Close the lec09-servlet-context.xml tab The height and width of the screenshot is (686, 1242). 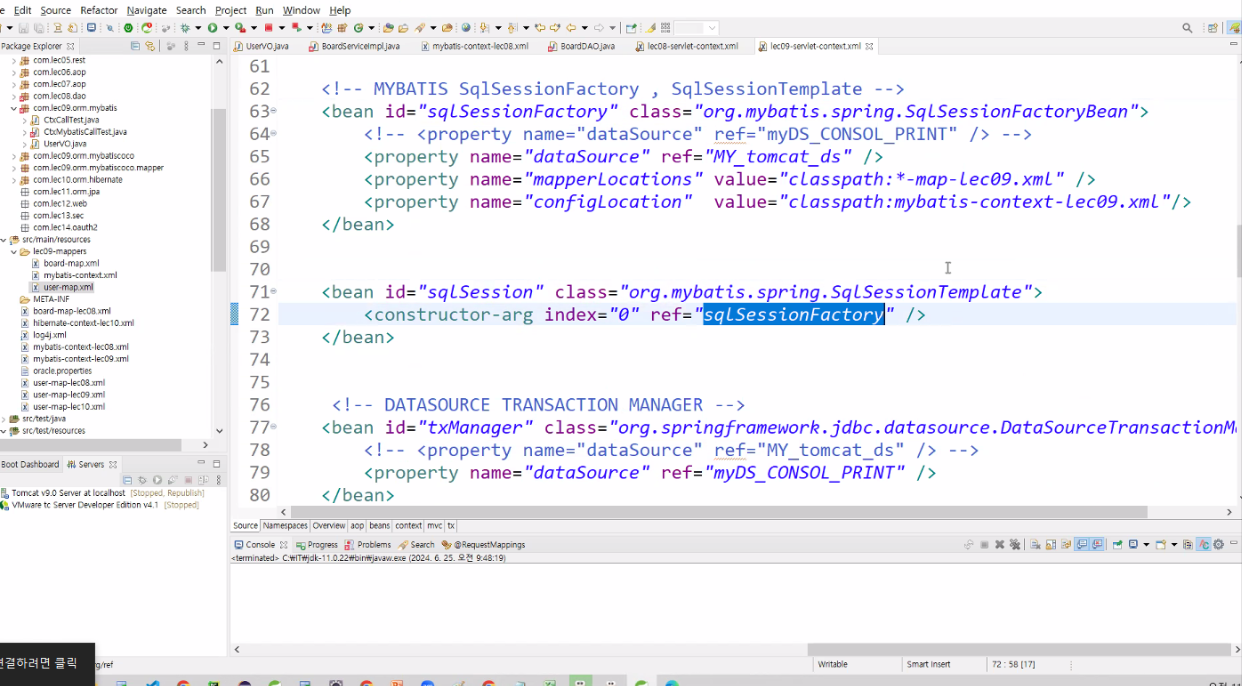(870, 46)
